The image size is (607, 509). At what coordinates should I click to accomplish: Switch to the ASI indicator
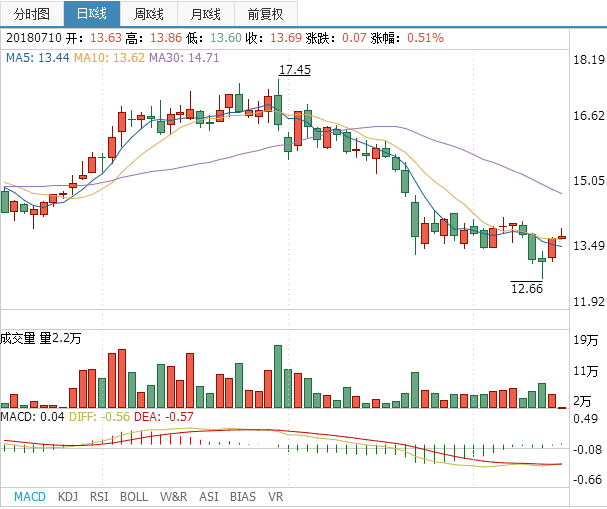[x=209, y=497]
